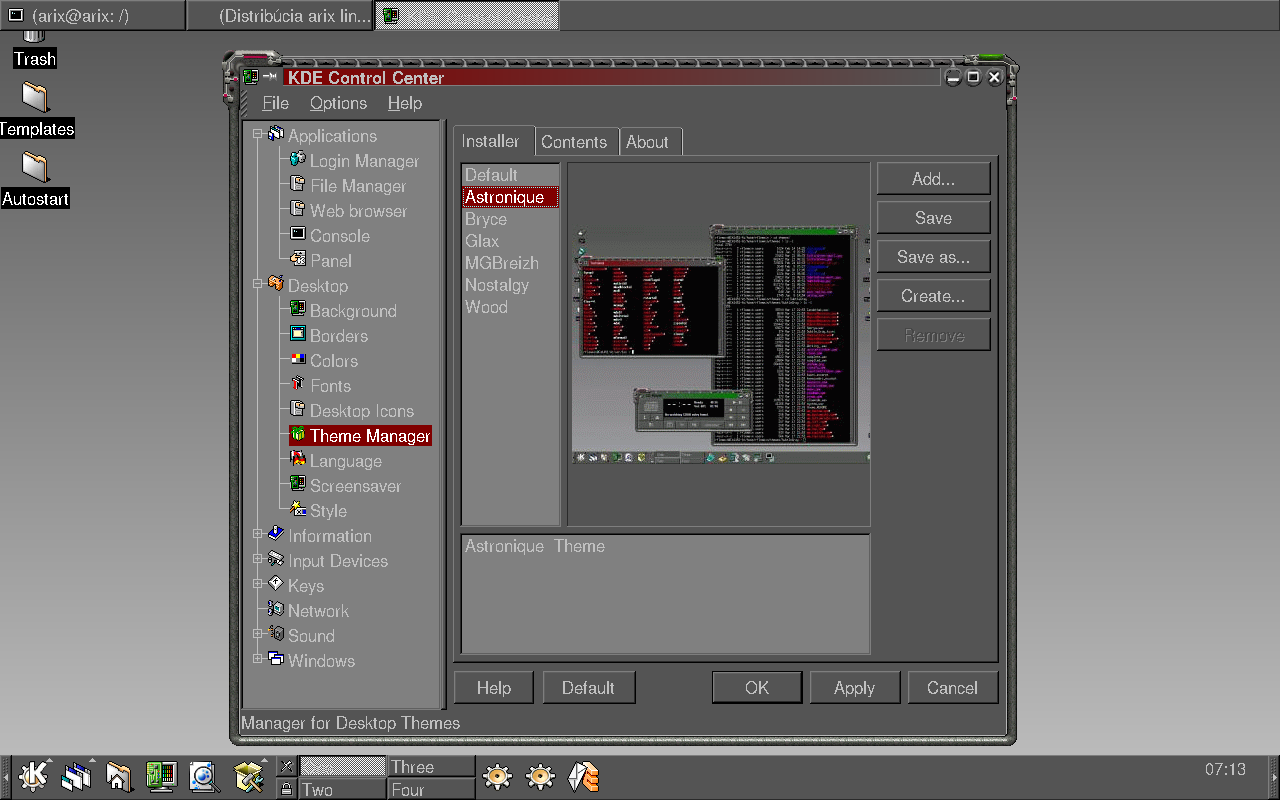Image resolution: width=1280 pixels, height=800 pixels.
Task: Click the Login Manager icon in tree
Action: click(297, 159)
